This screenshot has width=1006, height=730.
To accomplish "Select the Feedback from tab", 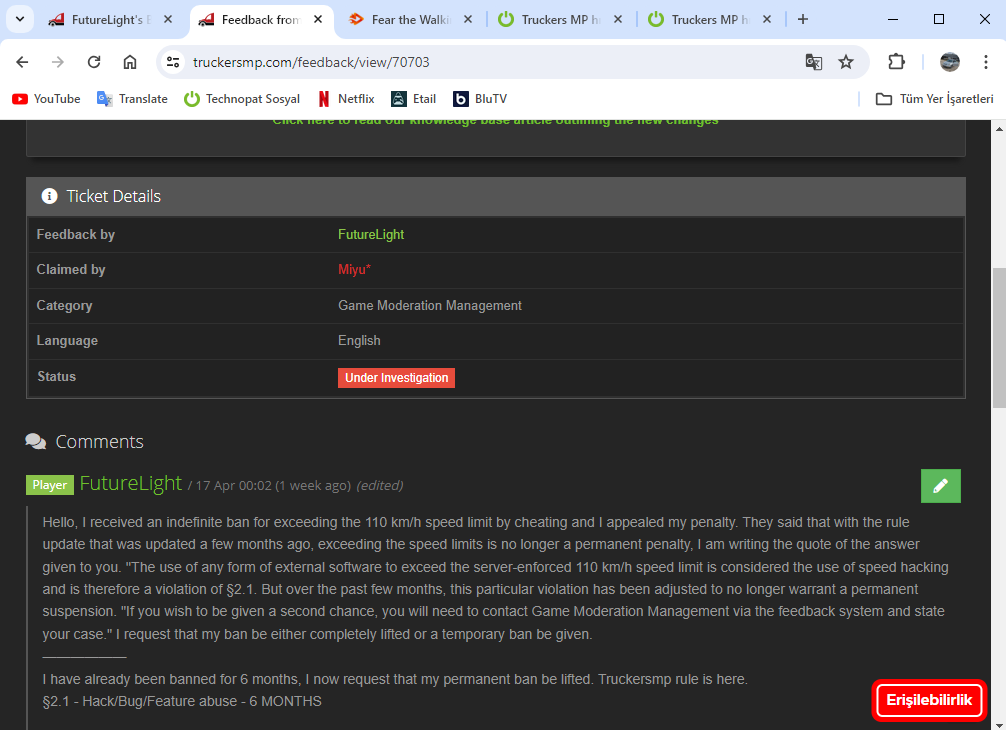I will coord(260,20).
